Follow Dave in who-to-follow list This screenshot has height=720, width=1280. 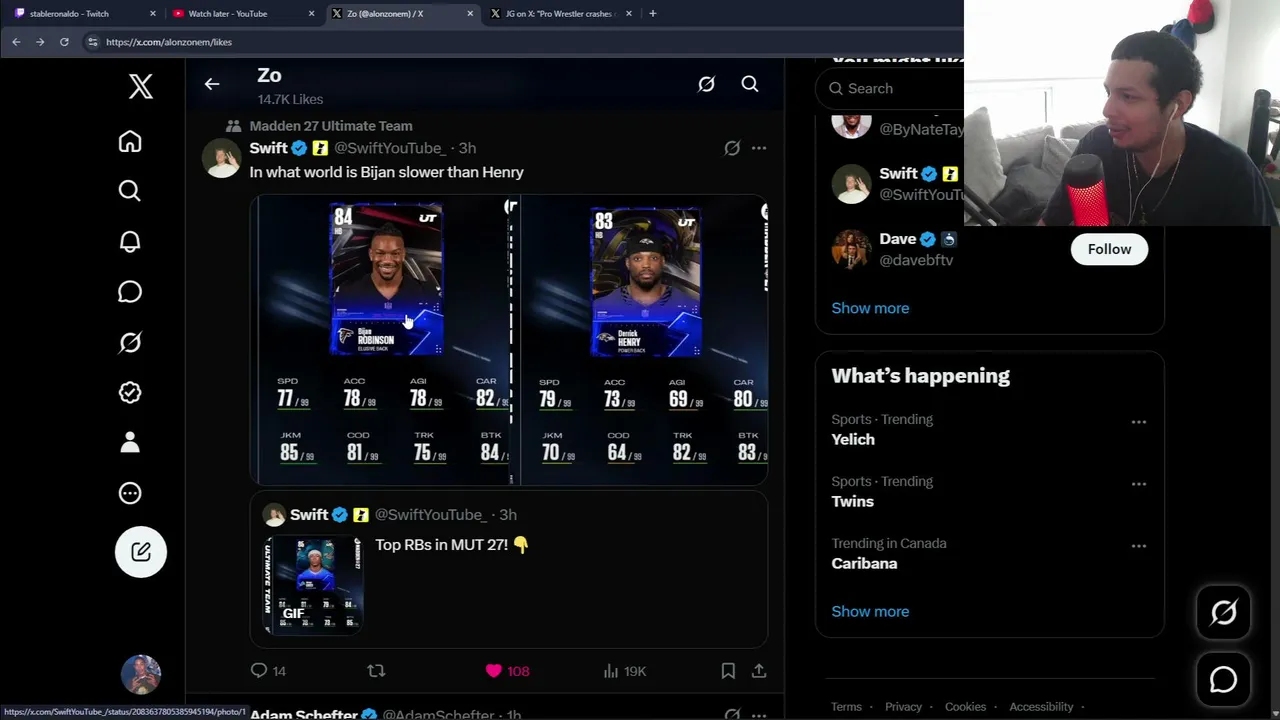point(1109,249)
